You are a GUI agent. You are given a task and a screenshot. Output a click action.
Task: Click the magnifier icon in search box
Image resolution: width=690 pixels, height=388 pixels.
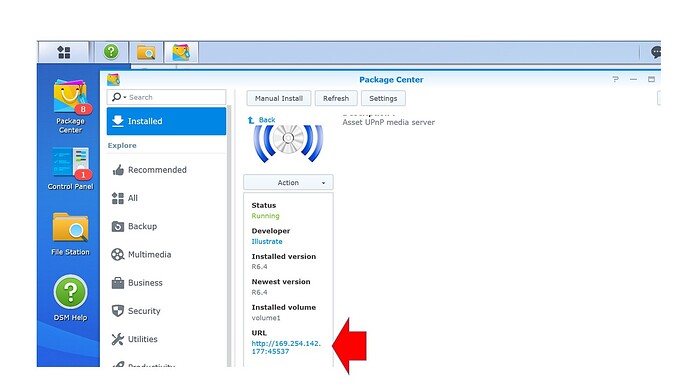[117, 97]
